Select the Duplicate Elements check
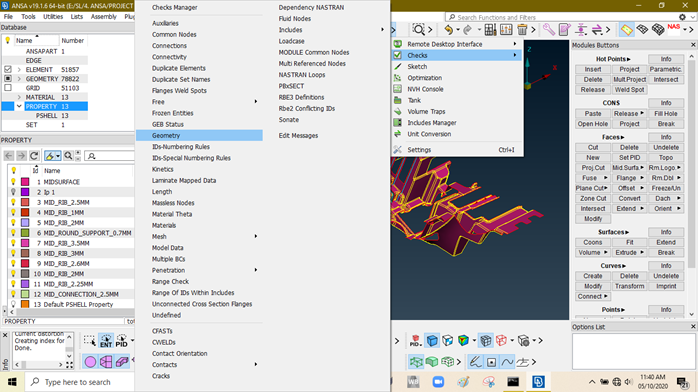The height and width of the screenshot is (392, 698). 179,68
